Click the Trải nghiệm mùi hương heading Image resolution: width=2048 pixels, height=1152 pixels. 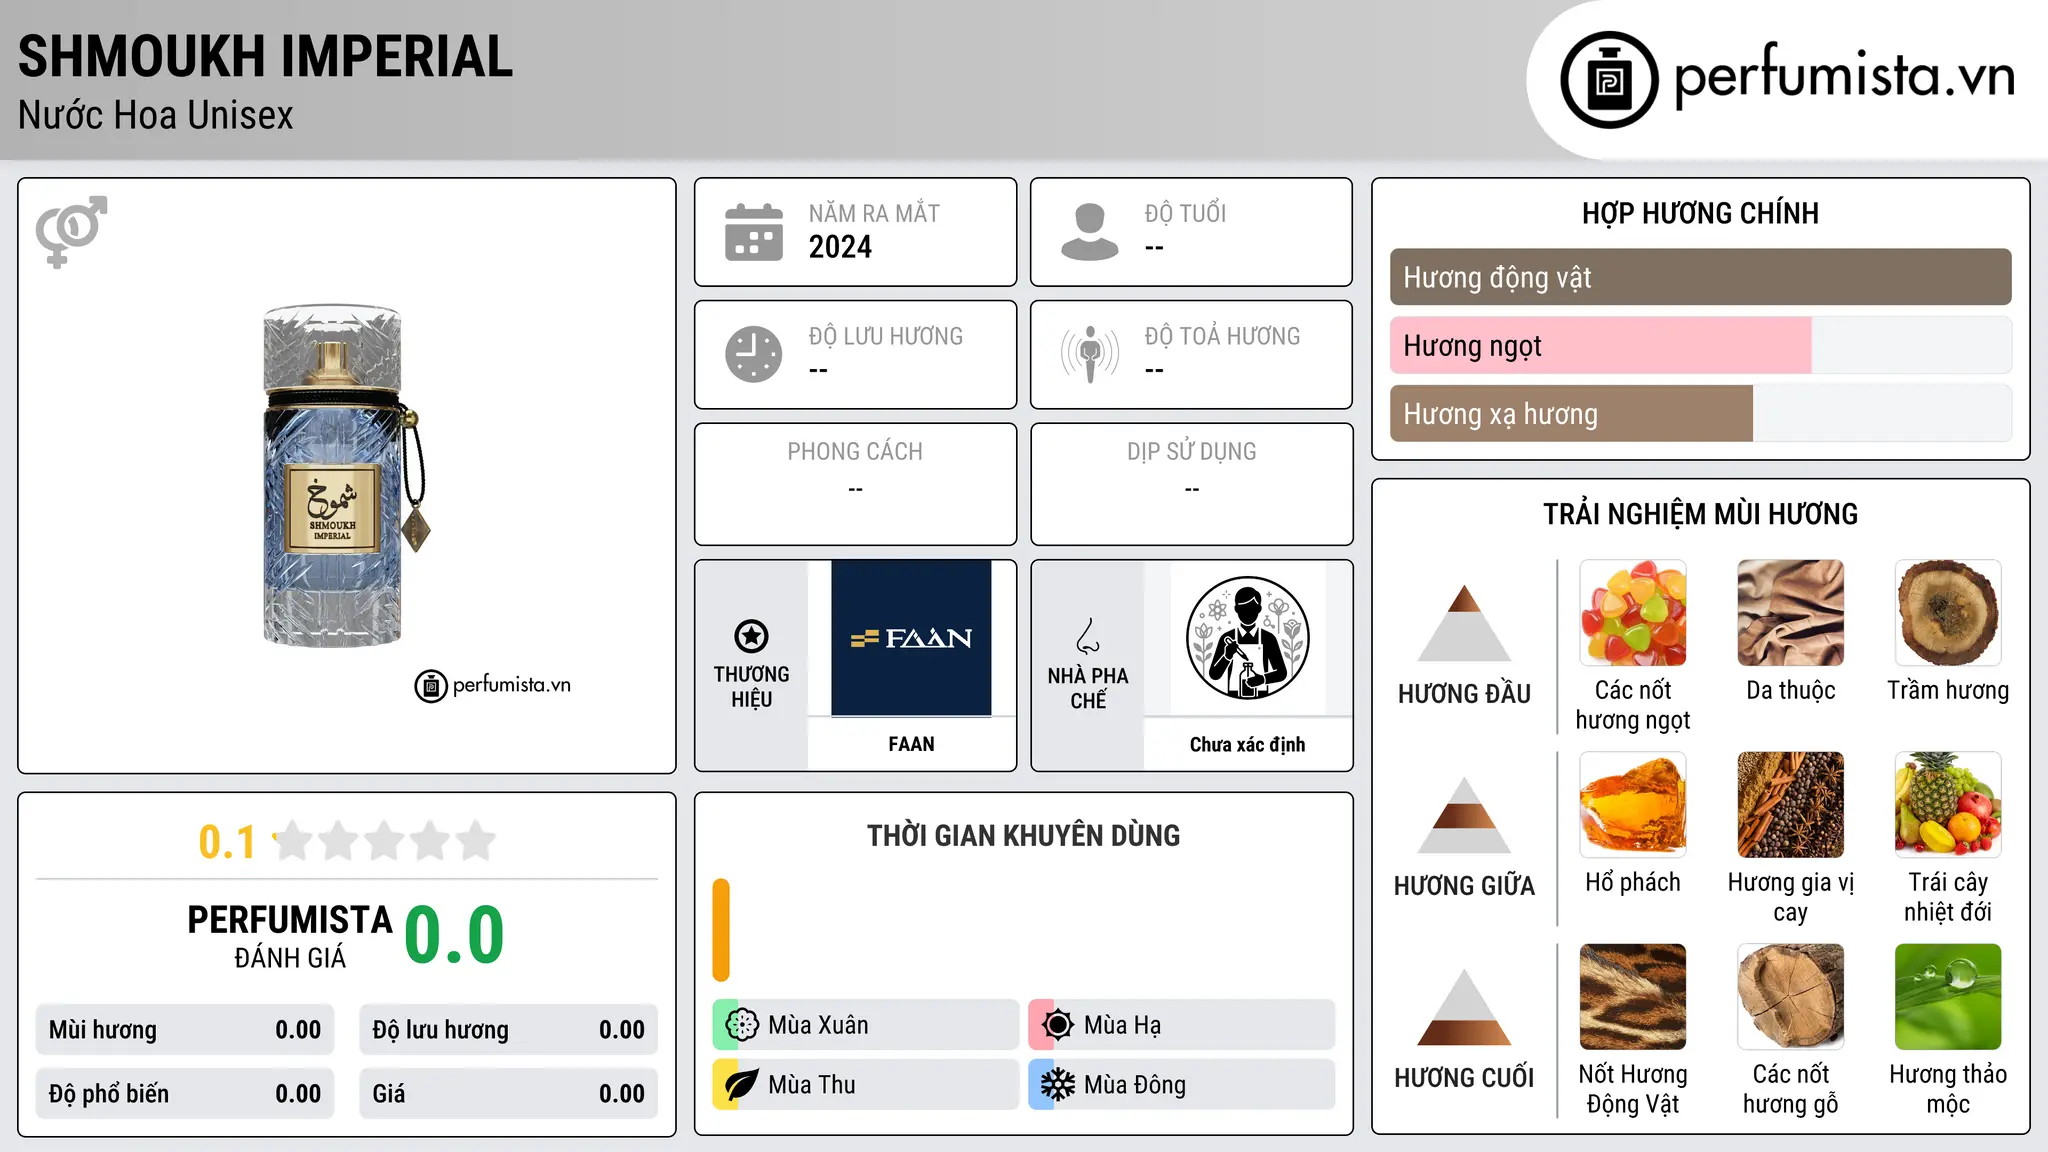tap(1700, 514)
